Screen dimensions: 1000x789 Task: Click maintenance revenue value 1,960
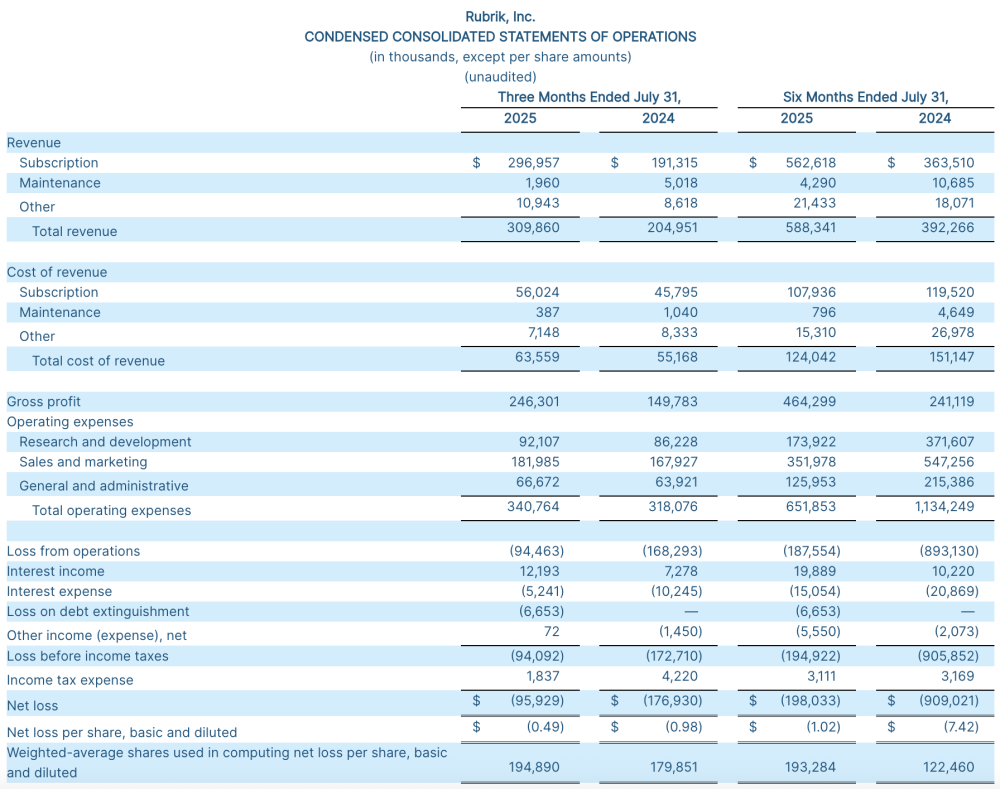542,183
